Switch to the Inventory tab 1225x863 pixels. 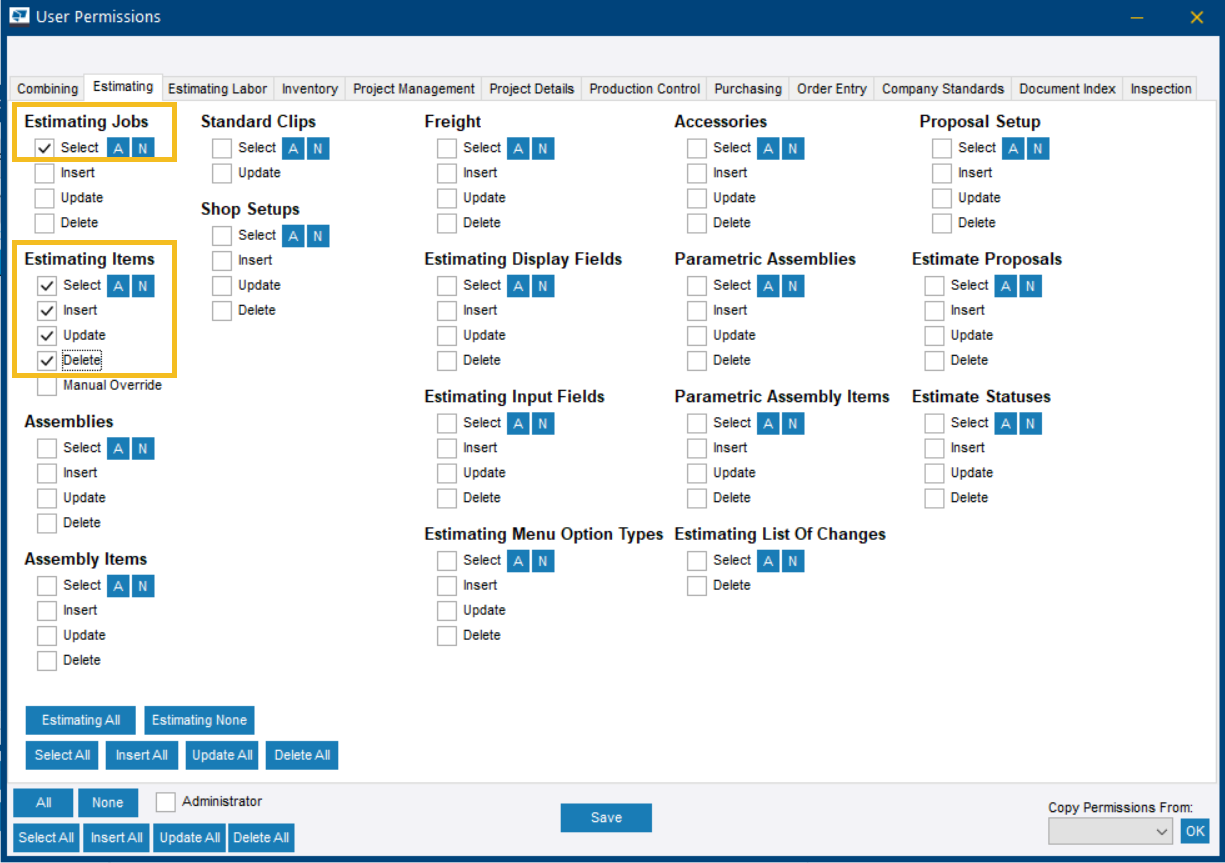[x=310, y=89]
